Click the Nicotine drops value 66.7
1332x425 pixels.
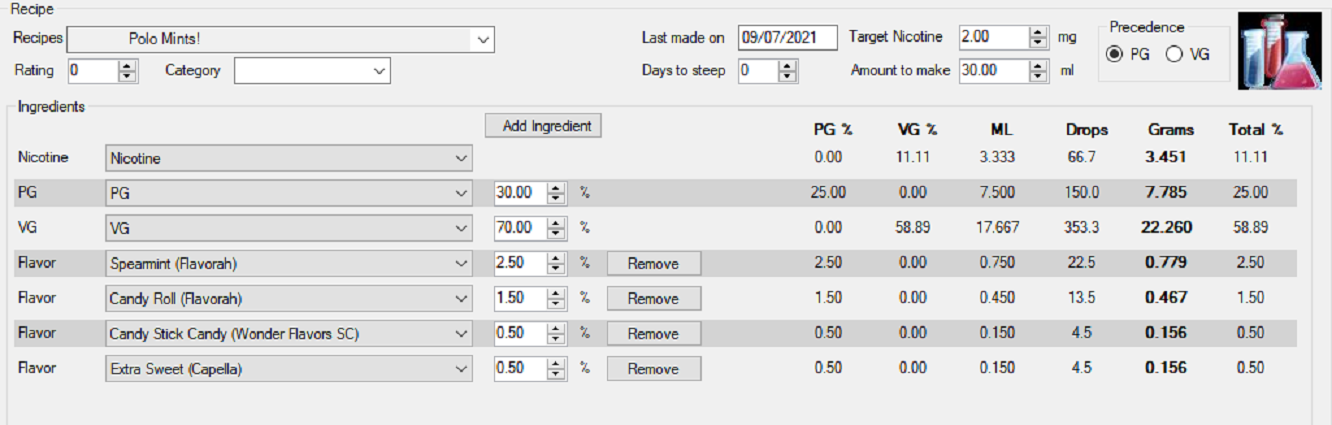(1081, 157)
